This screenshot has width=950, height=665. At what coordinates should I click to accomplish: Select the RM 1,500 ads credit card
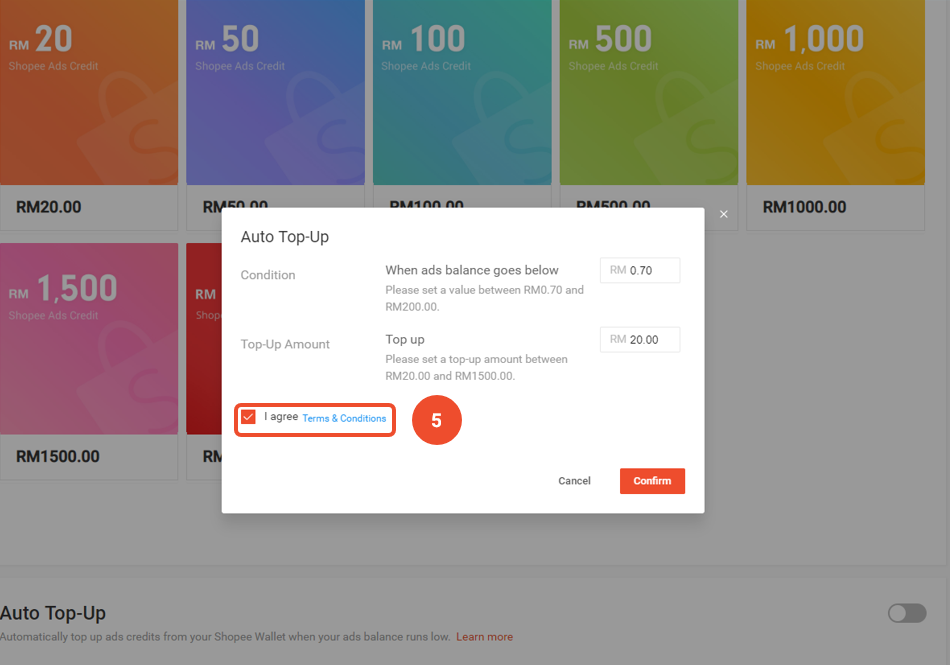89,338
